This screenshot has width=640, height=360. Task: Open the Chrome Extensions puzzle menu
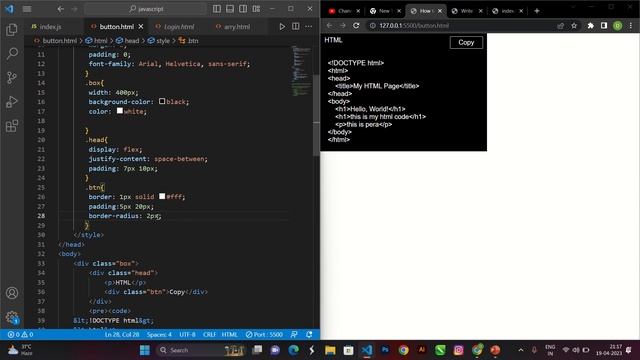click(x=591, y=25)
